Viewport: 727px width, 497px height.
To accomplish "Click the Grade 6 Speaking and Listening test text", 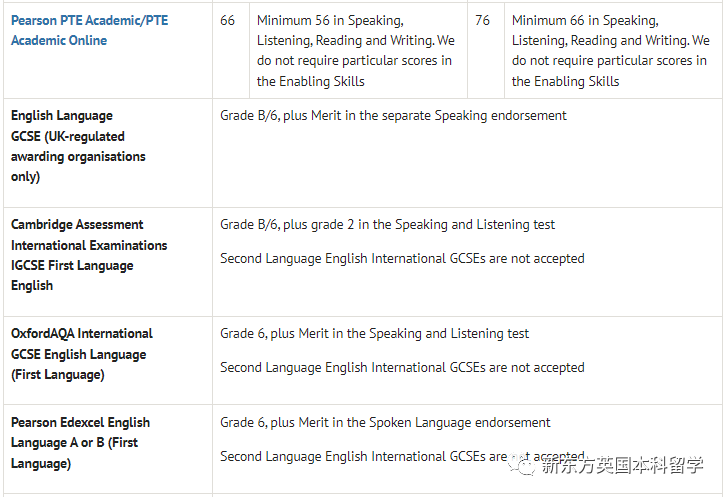I will point(374,333).
